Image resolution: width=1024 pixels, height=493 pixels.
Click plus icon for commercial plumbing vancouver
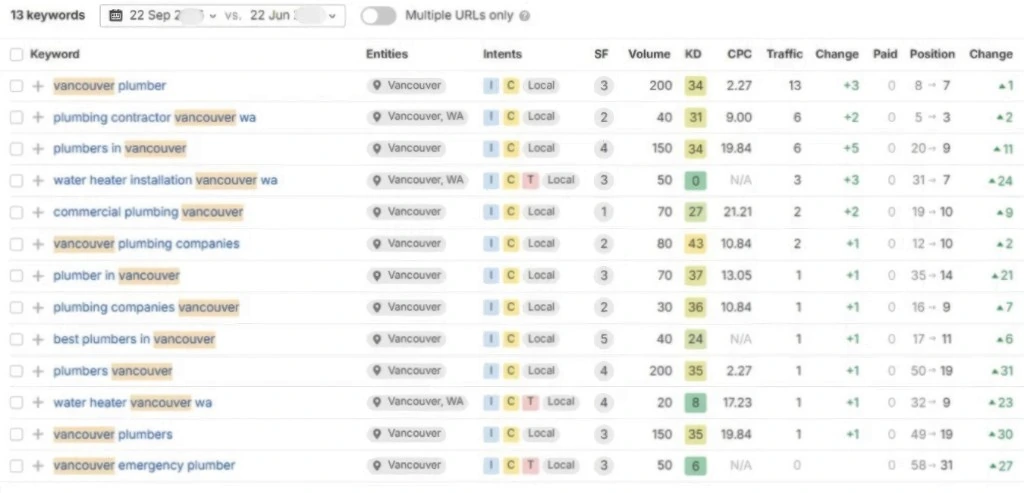(38, 212)
